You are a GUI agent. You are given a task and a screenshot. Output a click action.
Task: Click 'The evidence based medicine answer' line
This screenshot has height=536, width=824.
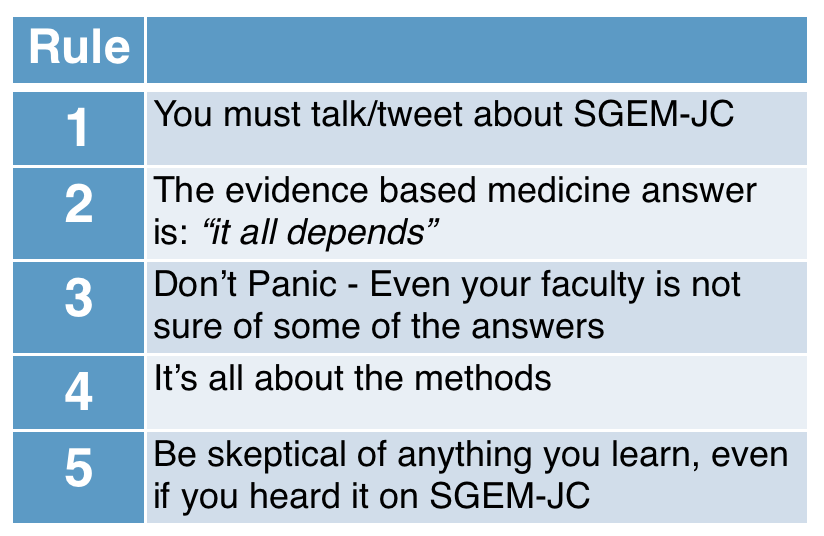click(x=455, y=190)
